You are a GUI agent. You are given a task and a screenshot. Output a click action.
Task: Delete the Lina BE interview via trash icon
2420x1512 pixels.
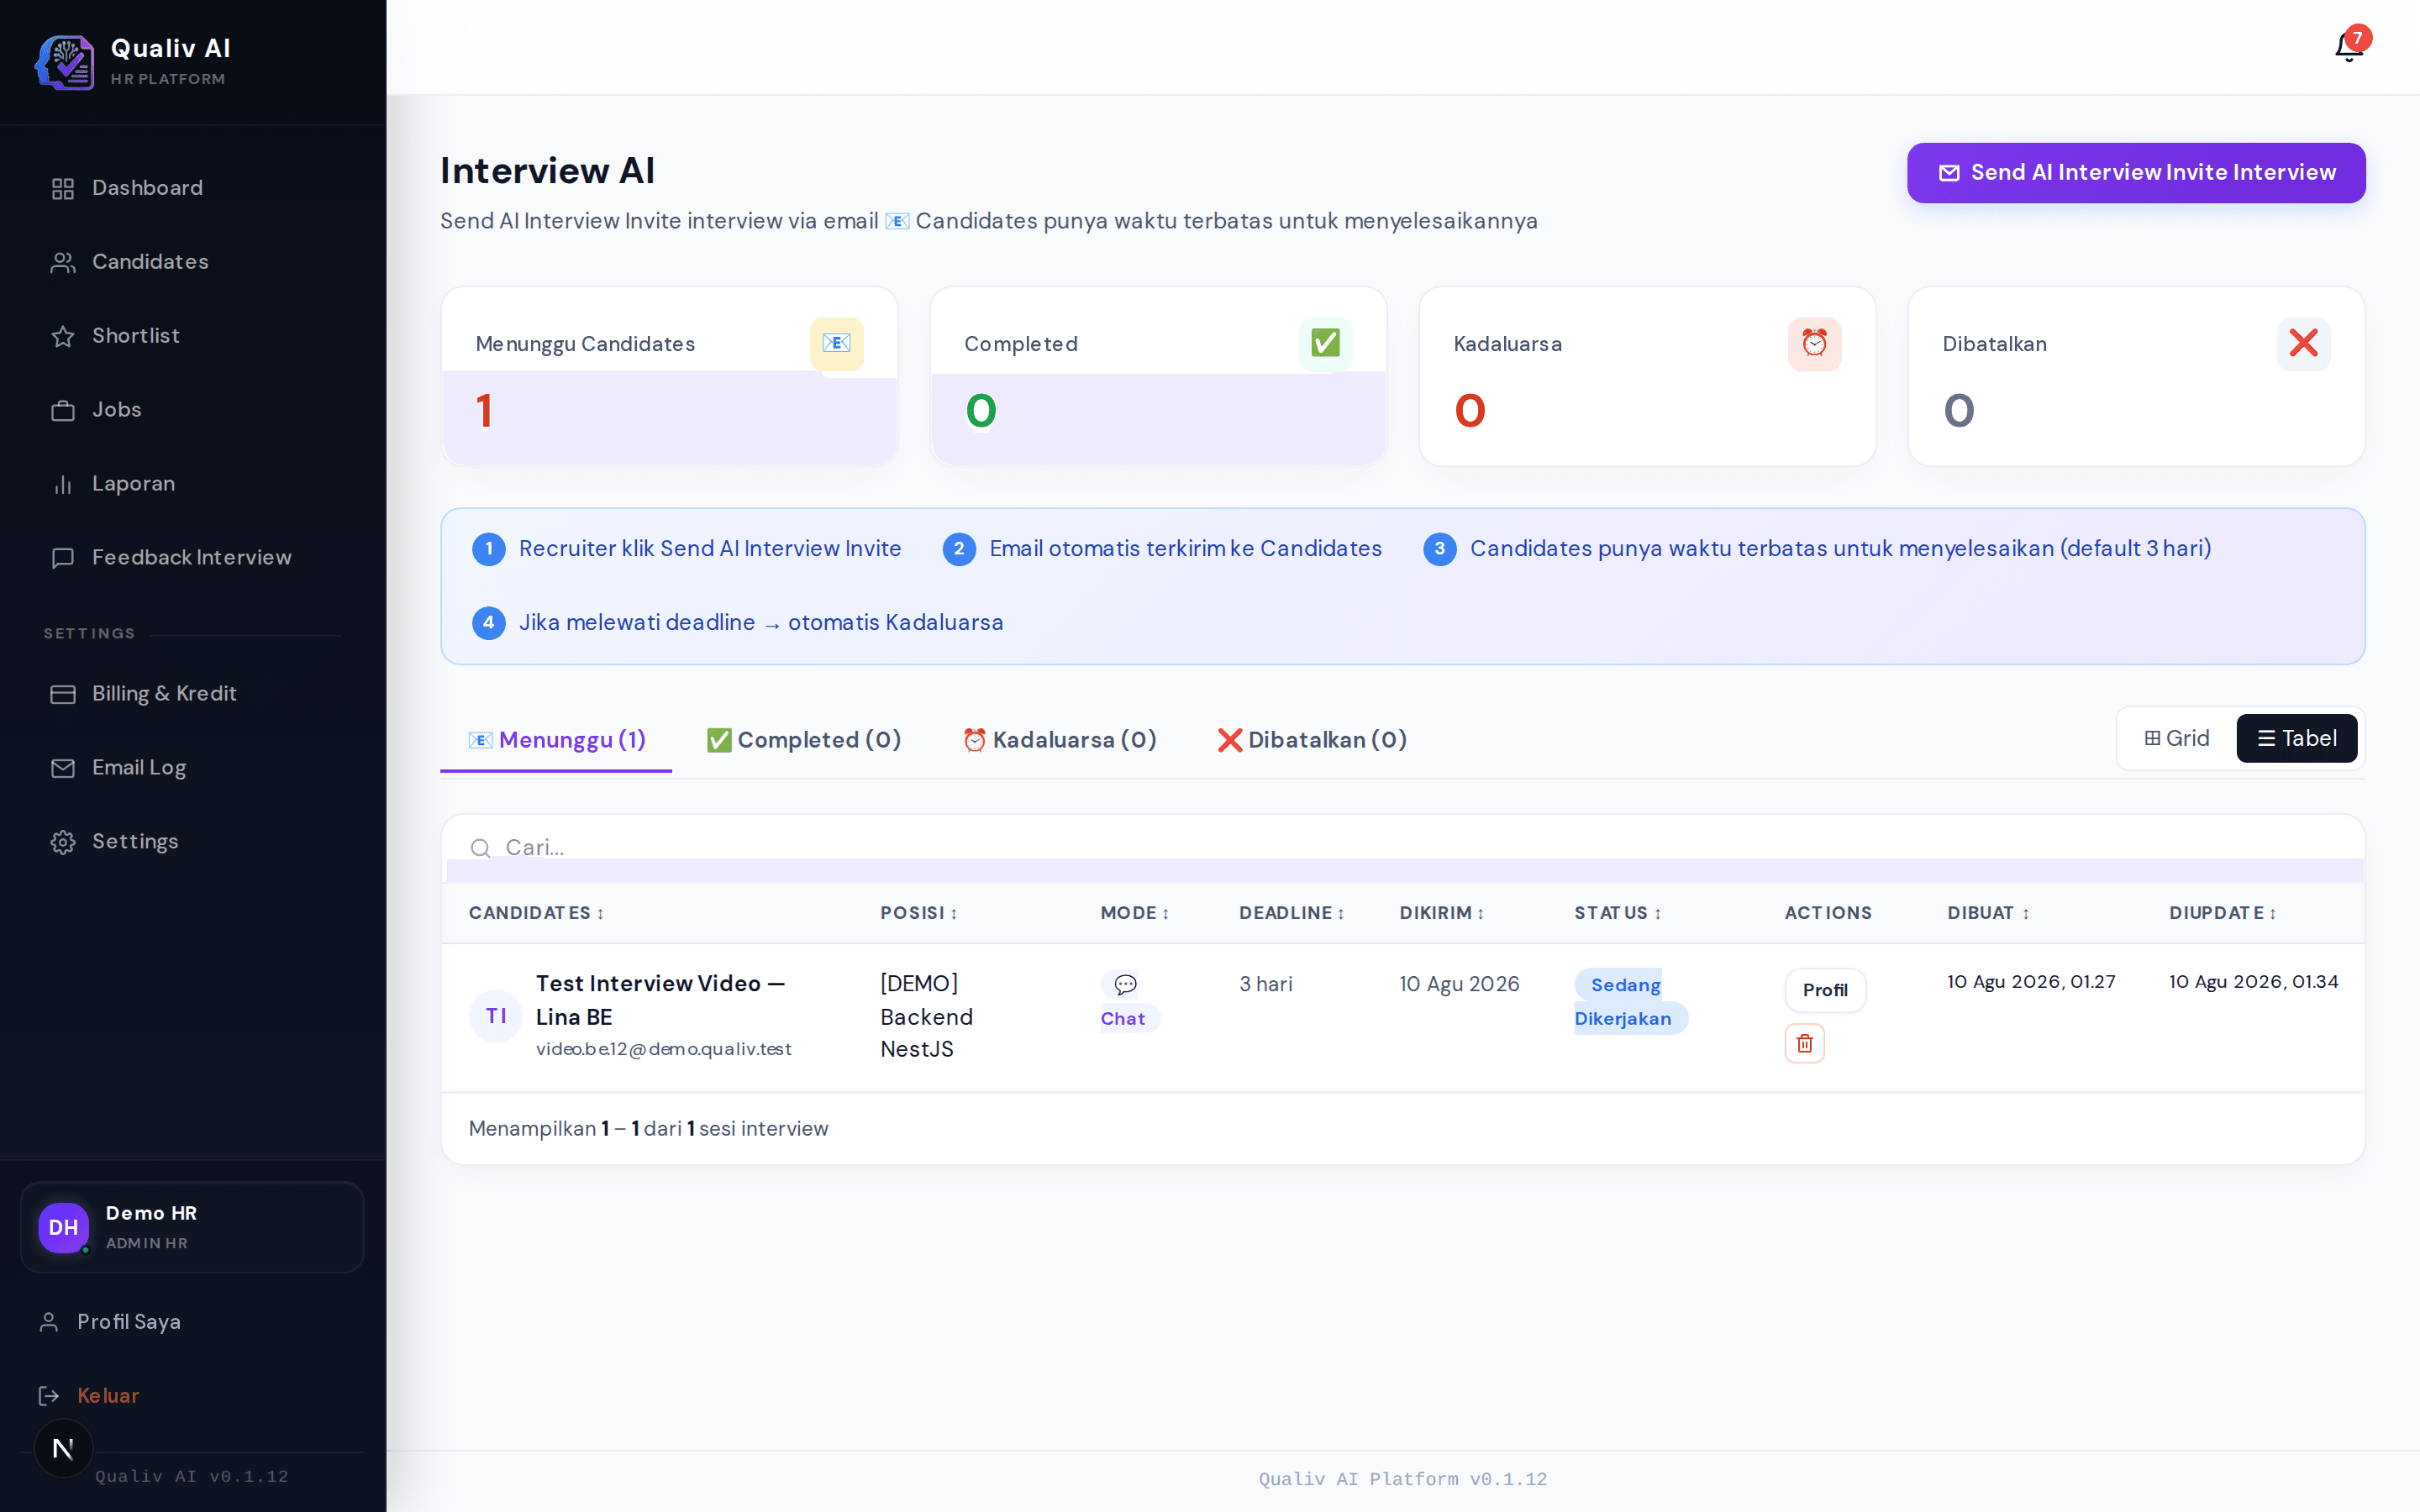(1804, 1043)
